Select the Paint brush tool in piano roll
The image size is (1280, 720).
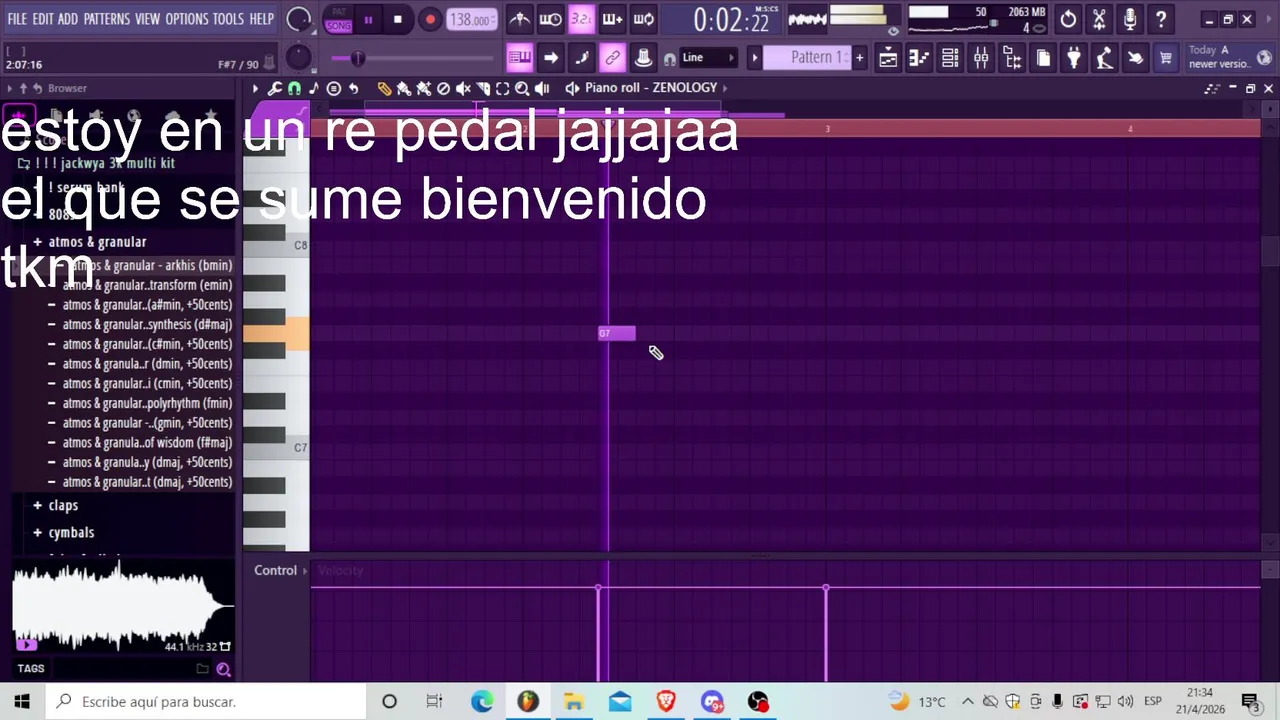[404, 88]
